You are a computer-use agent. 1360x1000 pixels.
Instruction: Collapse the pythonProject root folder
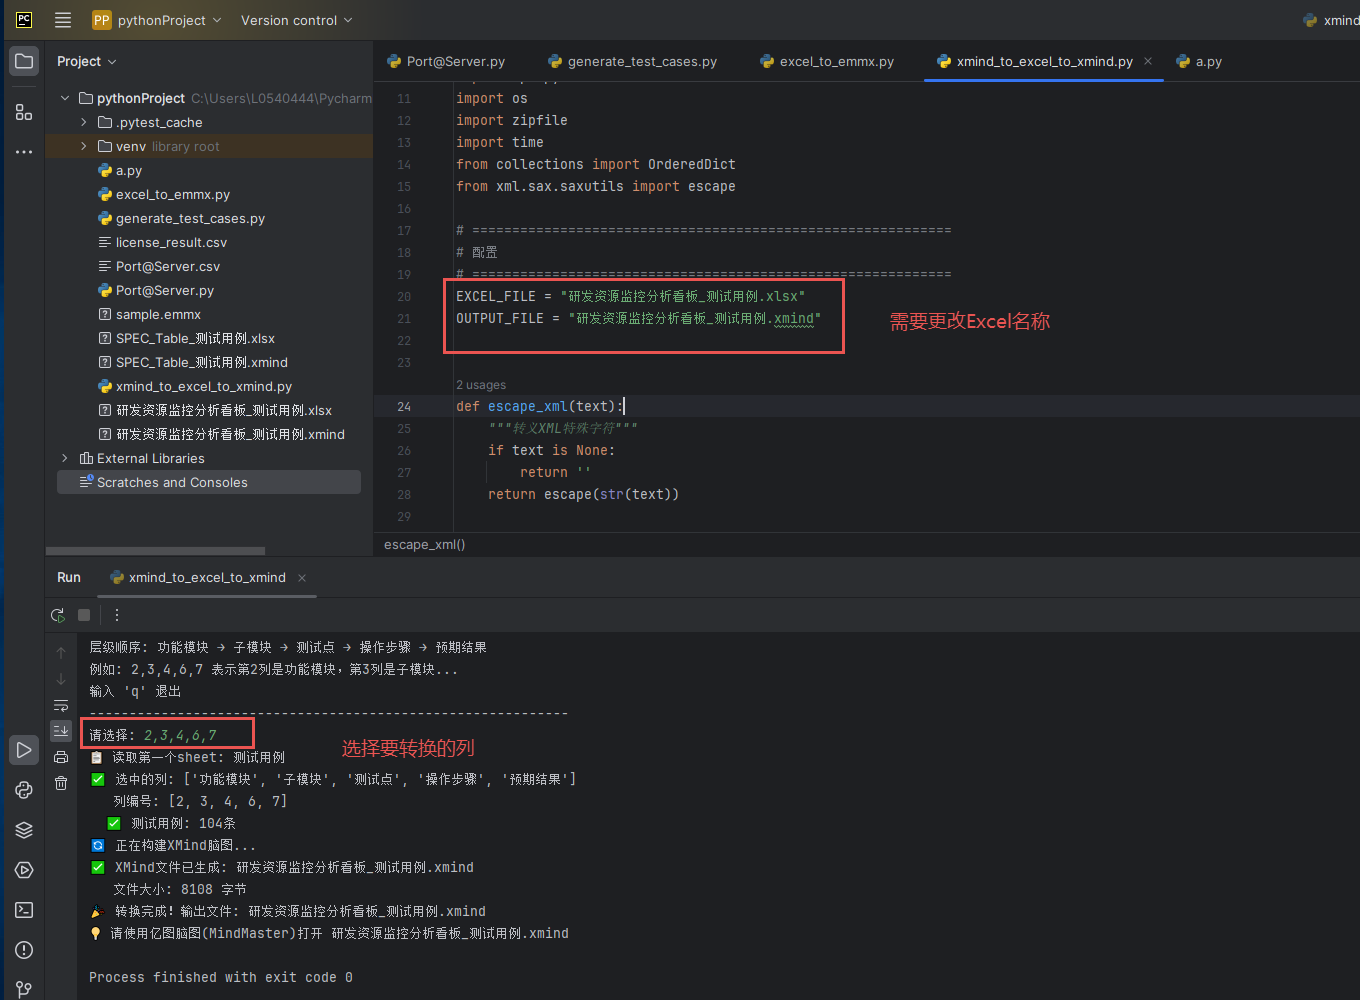[65, 98]
